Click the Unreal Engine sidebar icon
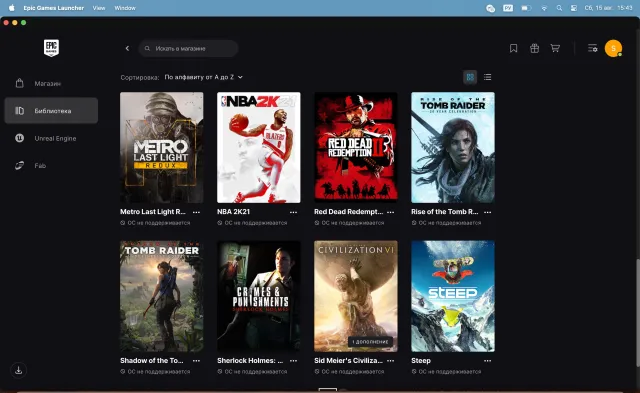Image resolution: width=640 pixels, height=393 pixels. coord(20,138)
